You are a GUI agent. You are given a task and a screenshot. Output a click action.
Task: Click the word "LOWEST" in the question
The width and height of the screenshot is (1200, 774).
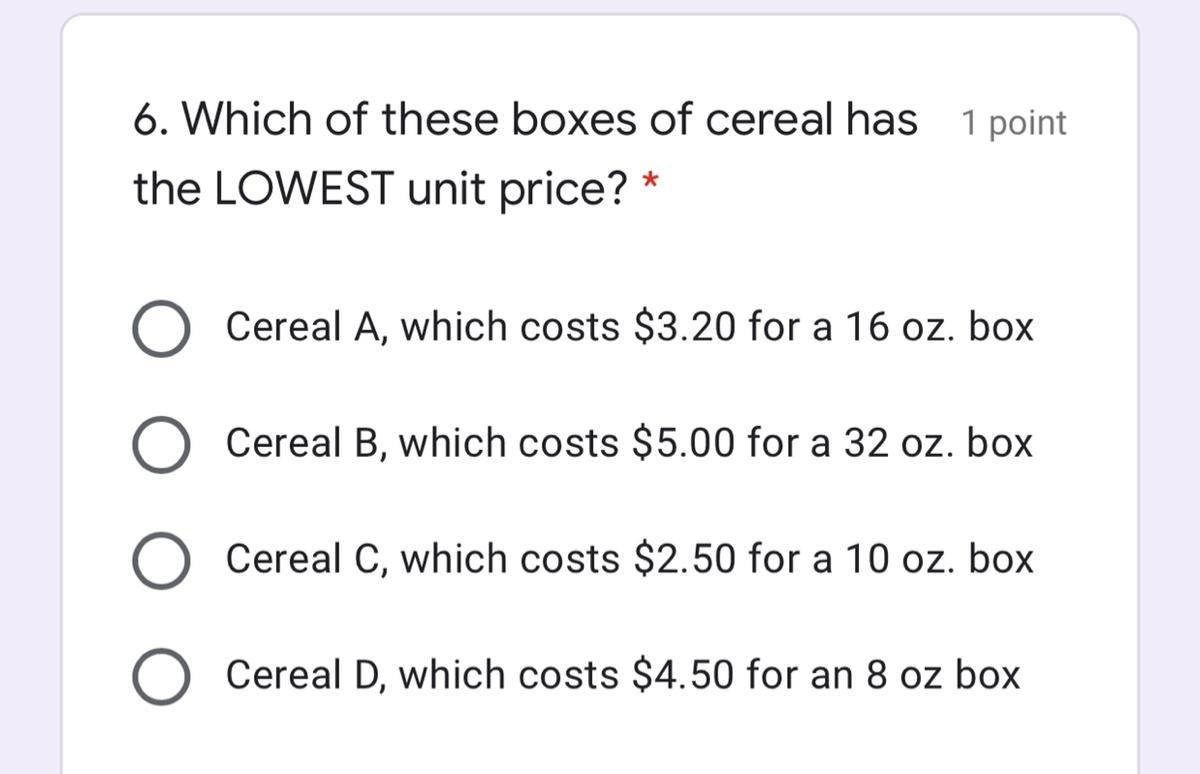coord(304,189)
